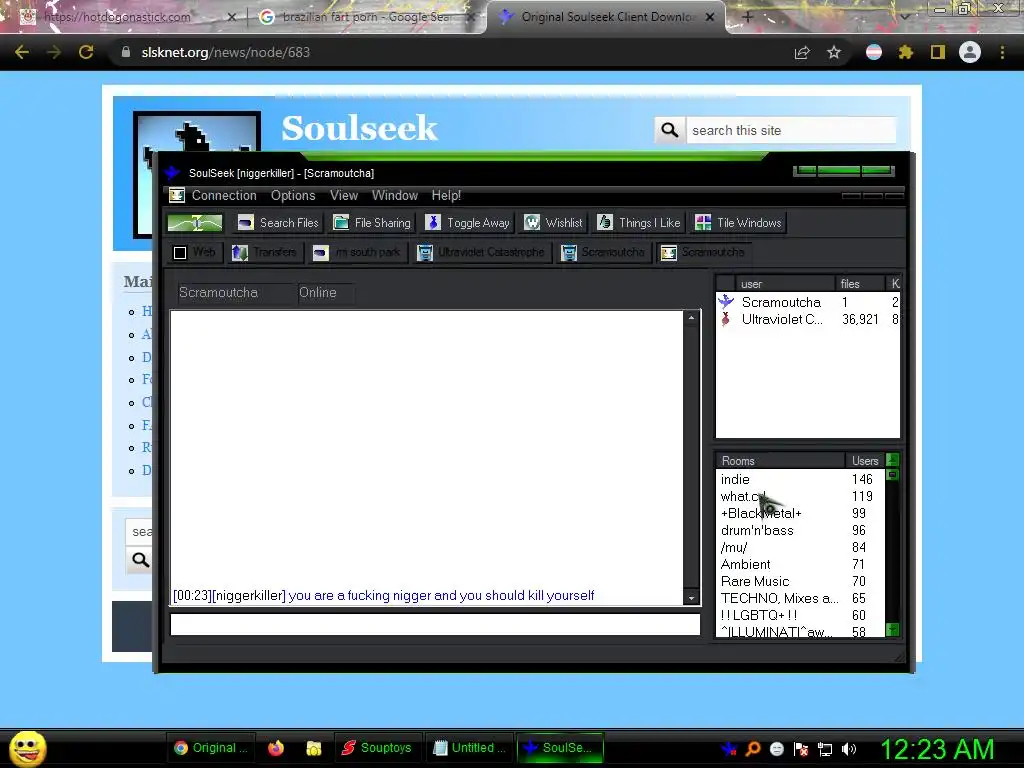The width and height of the screenshot is (1024, 768).
Task: Click chat area scroll-down arrow
Action: (x=692, y=598)
